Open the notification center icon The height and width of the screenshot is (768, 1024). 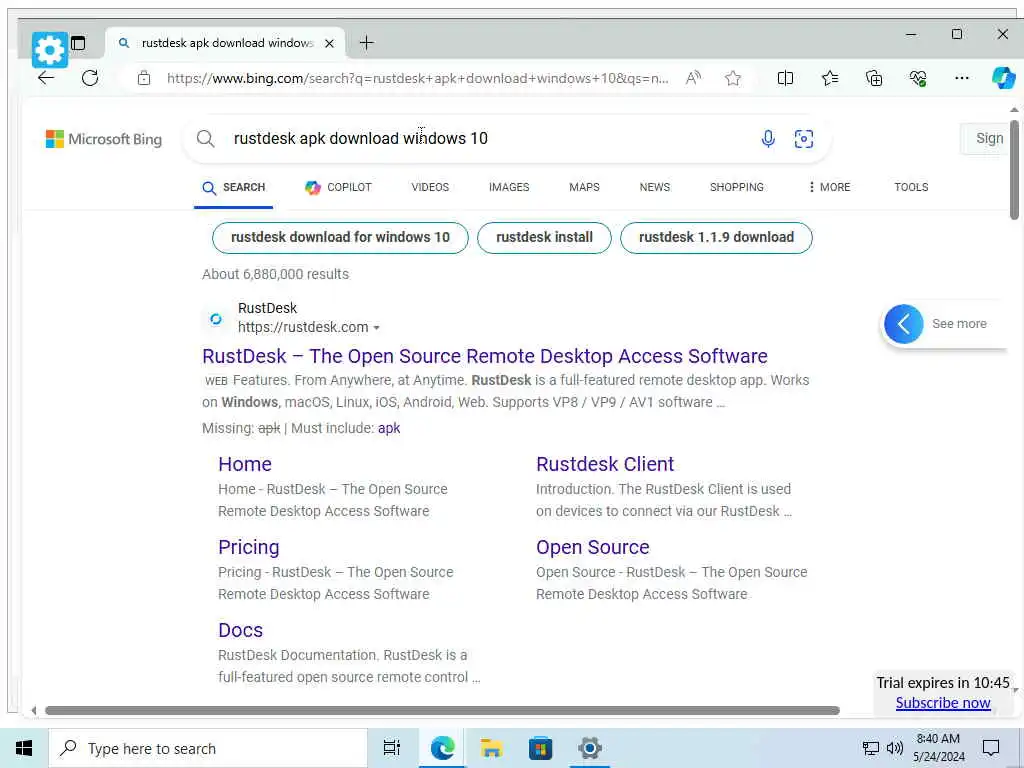[991, 748]
